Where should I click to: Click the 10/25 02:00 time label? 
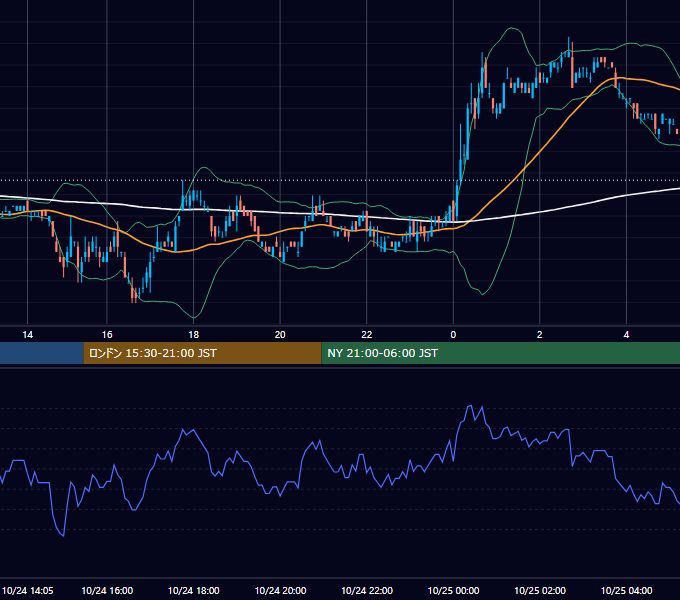coord(540,590)
